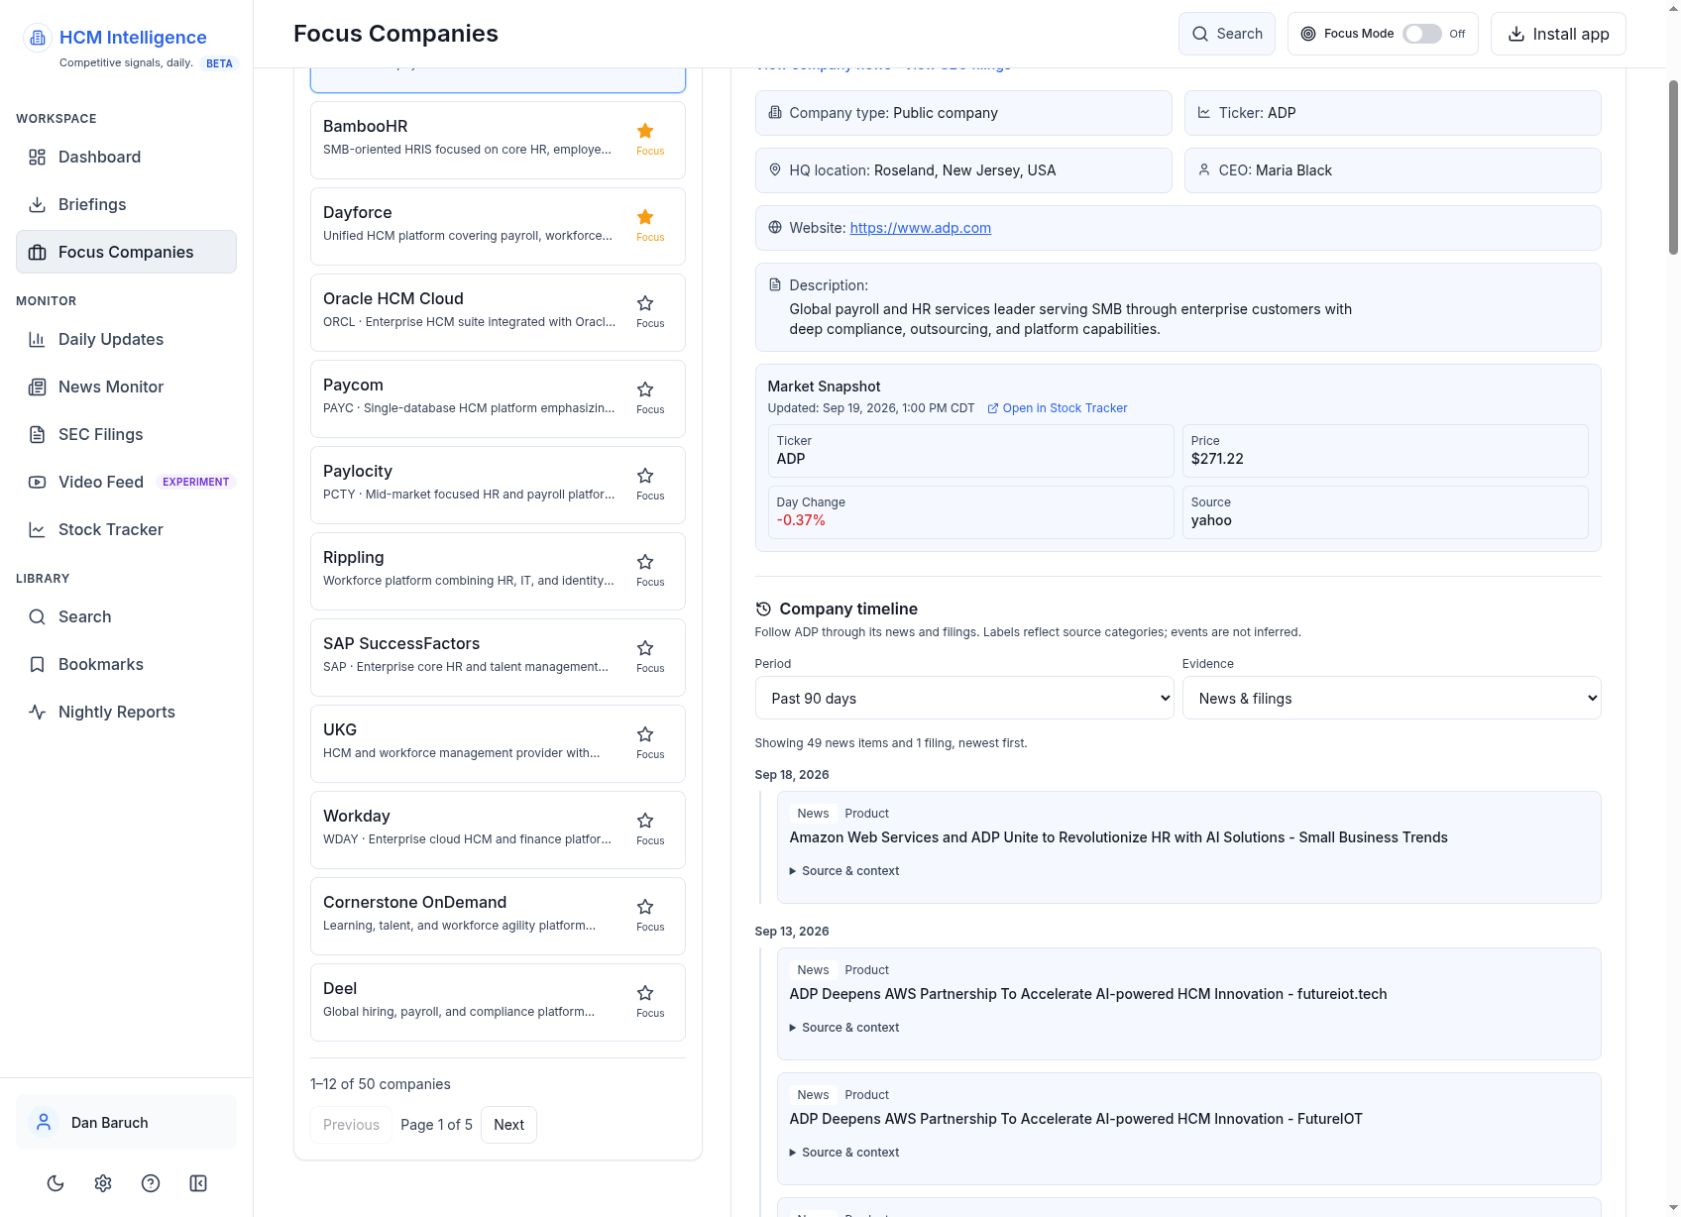Viewport: 1681px width, 1217px height.
Task: Click the CEO person icon
Action: point(1204,170)
